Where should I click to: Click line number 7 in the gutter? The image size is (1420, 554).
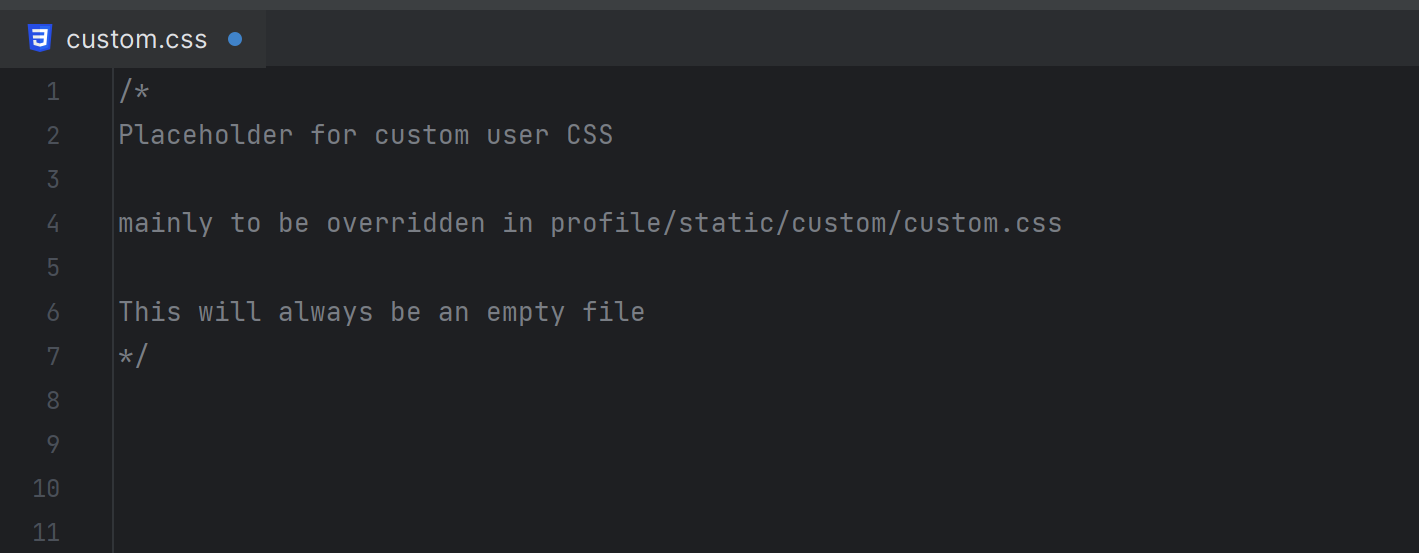53,356
